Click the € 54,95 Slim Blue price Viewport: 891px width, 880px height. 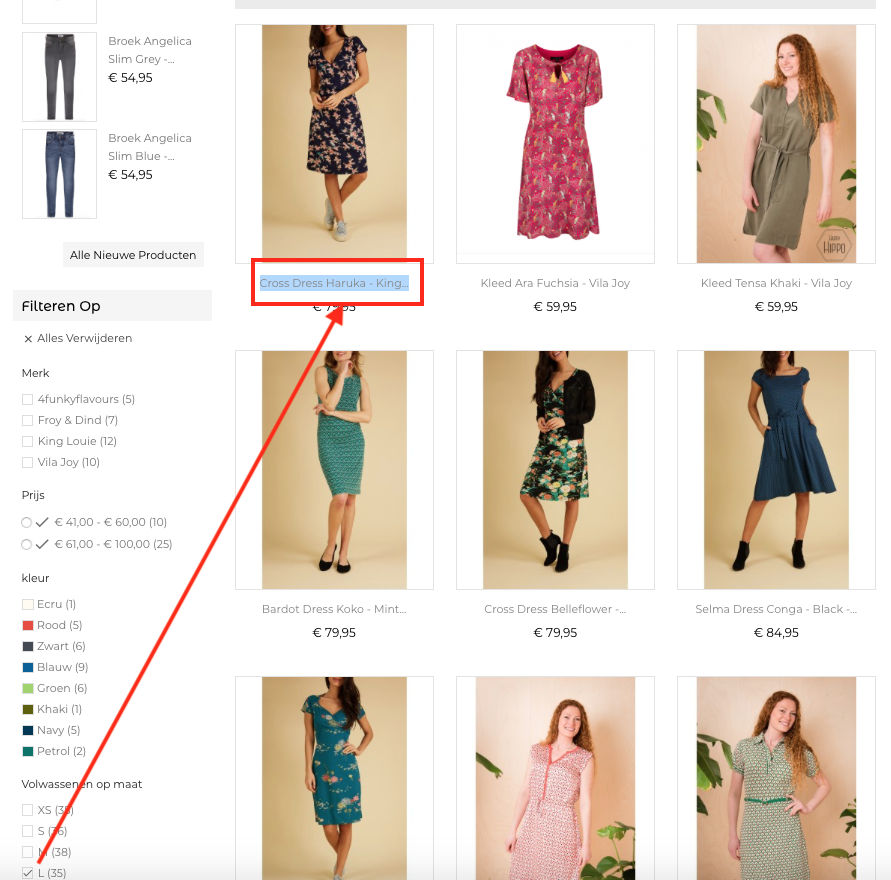point(130,175)
